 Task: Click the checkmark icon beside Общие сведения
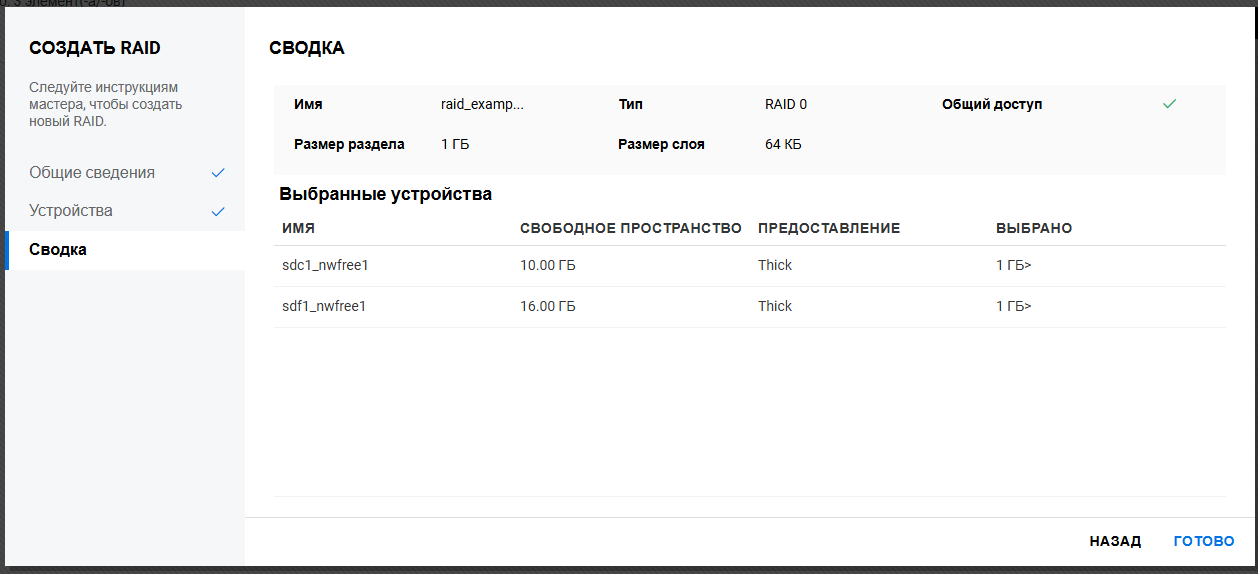(x=218, y=173)
